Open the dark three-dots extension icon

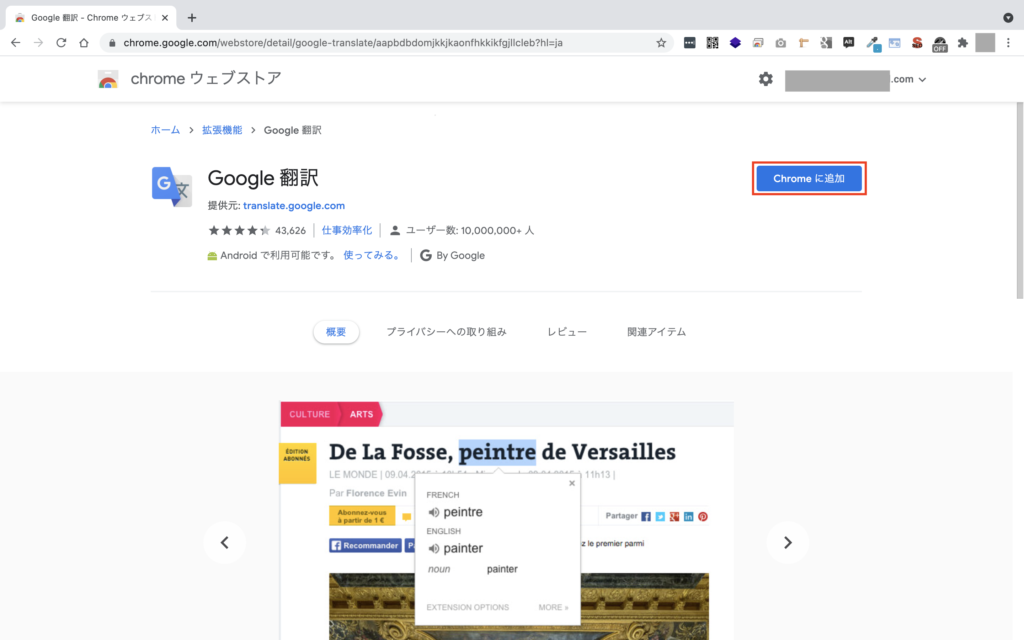[690, 42]
